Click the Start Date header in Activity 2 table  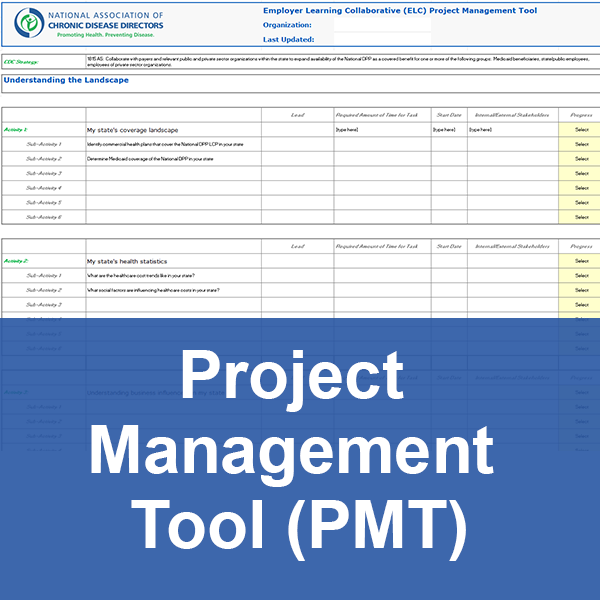pos(449,246)
